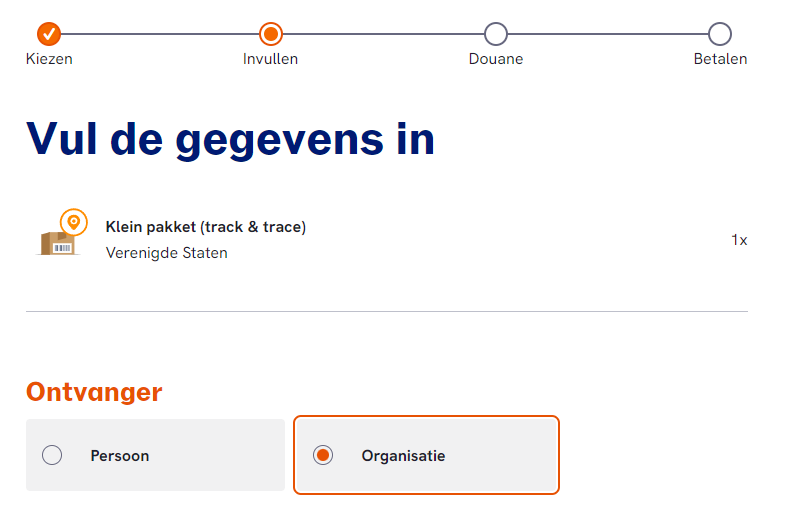
Task: Click the Verenigde Staten destination text
Action: click(166, 253)
